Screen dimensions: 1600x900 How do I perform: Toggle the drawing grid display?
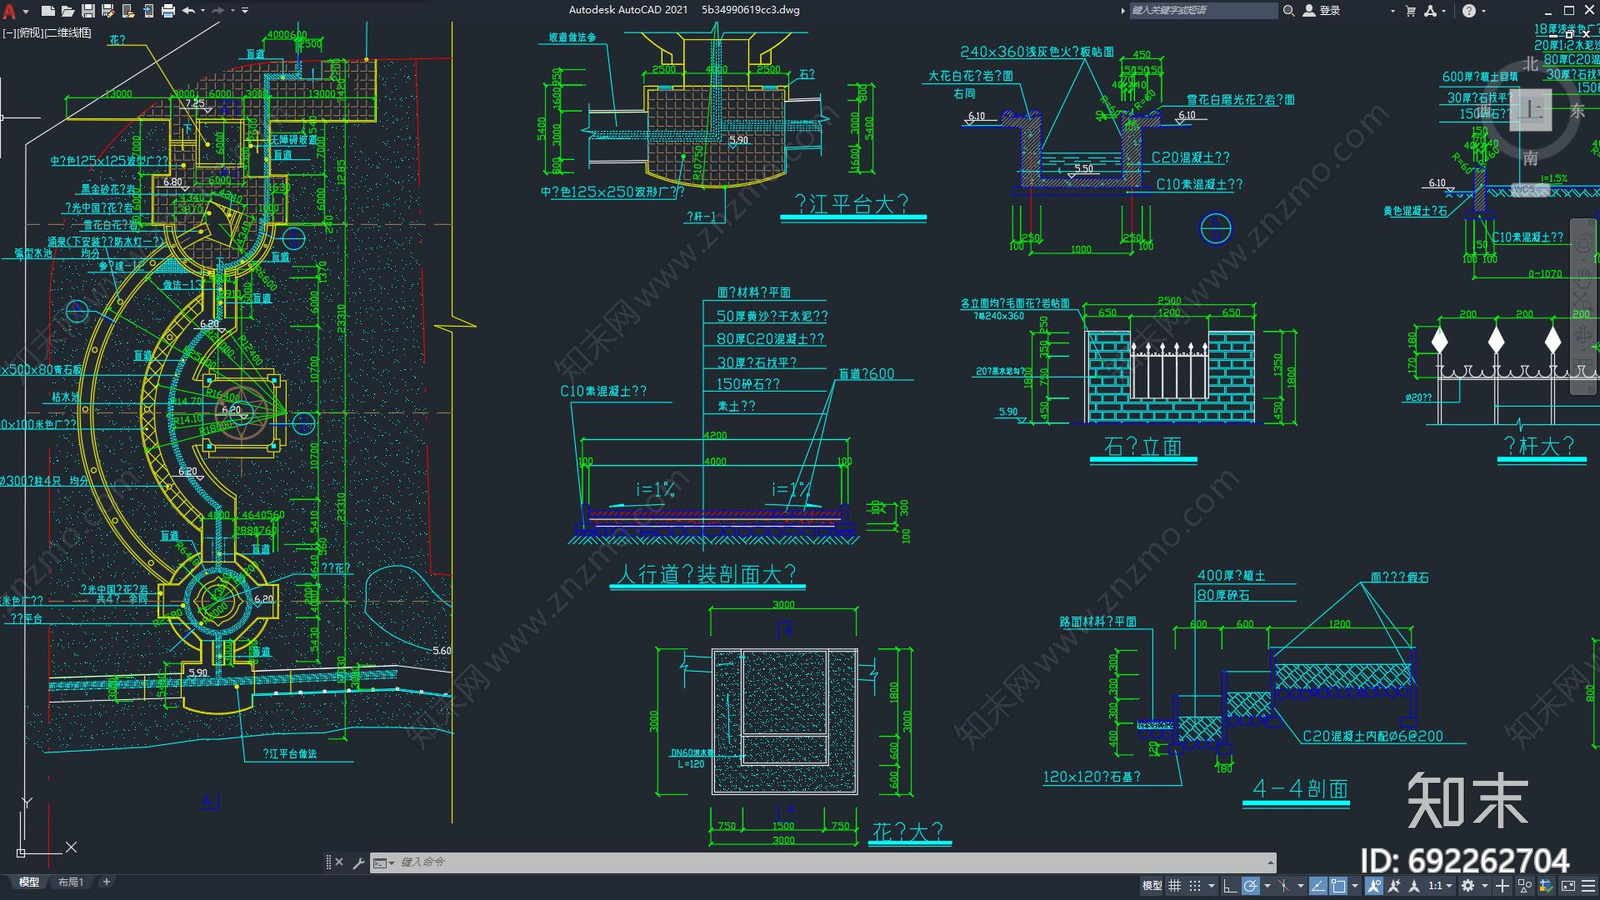pos(1175,885)
